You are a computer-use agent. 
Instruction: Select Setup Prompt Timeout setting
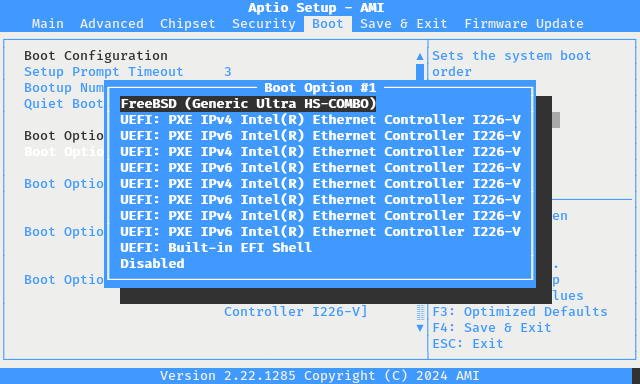104,72
